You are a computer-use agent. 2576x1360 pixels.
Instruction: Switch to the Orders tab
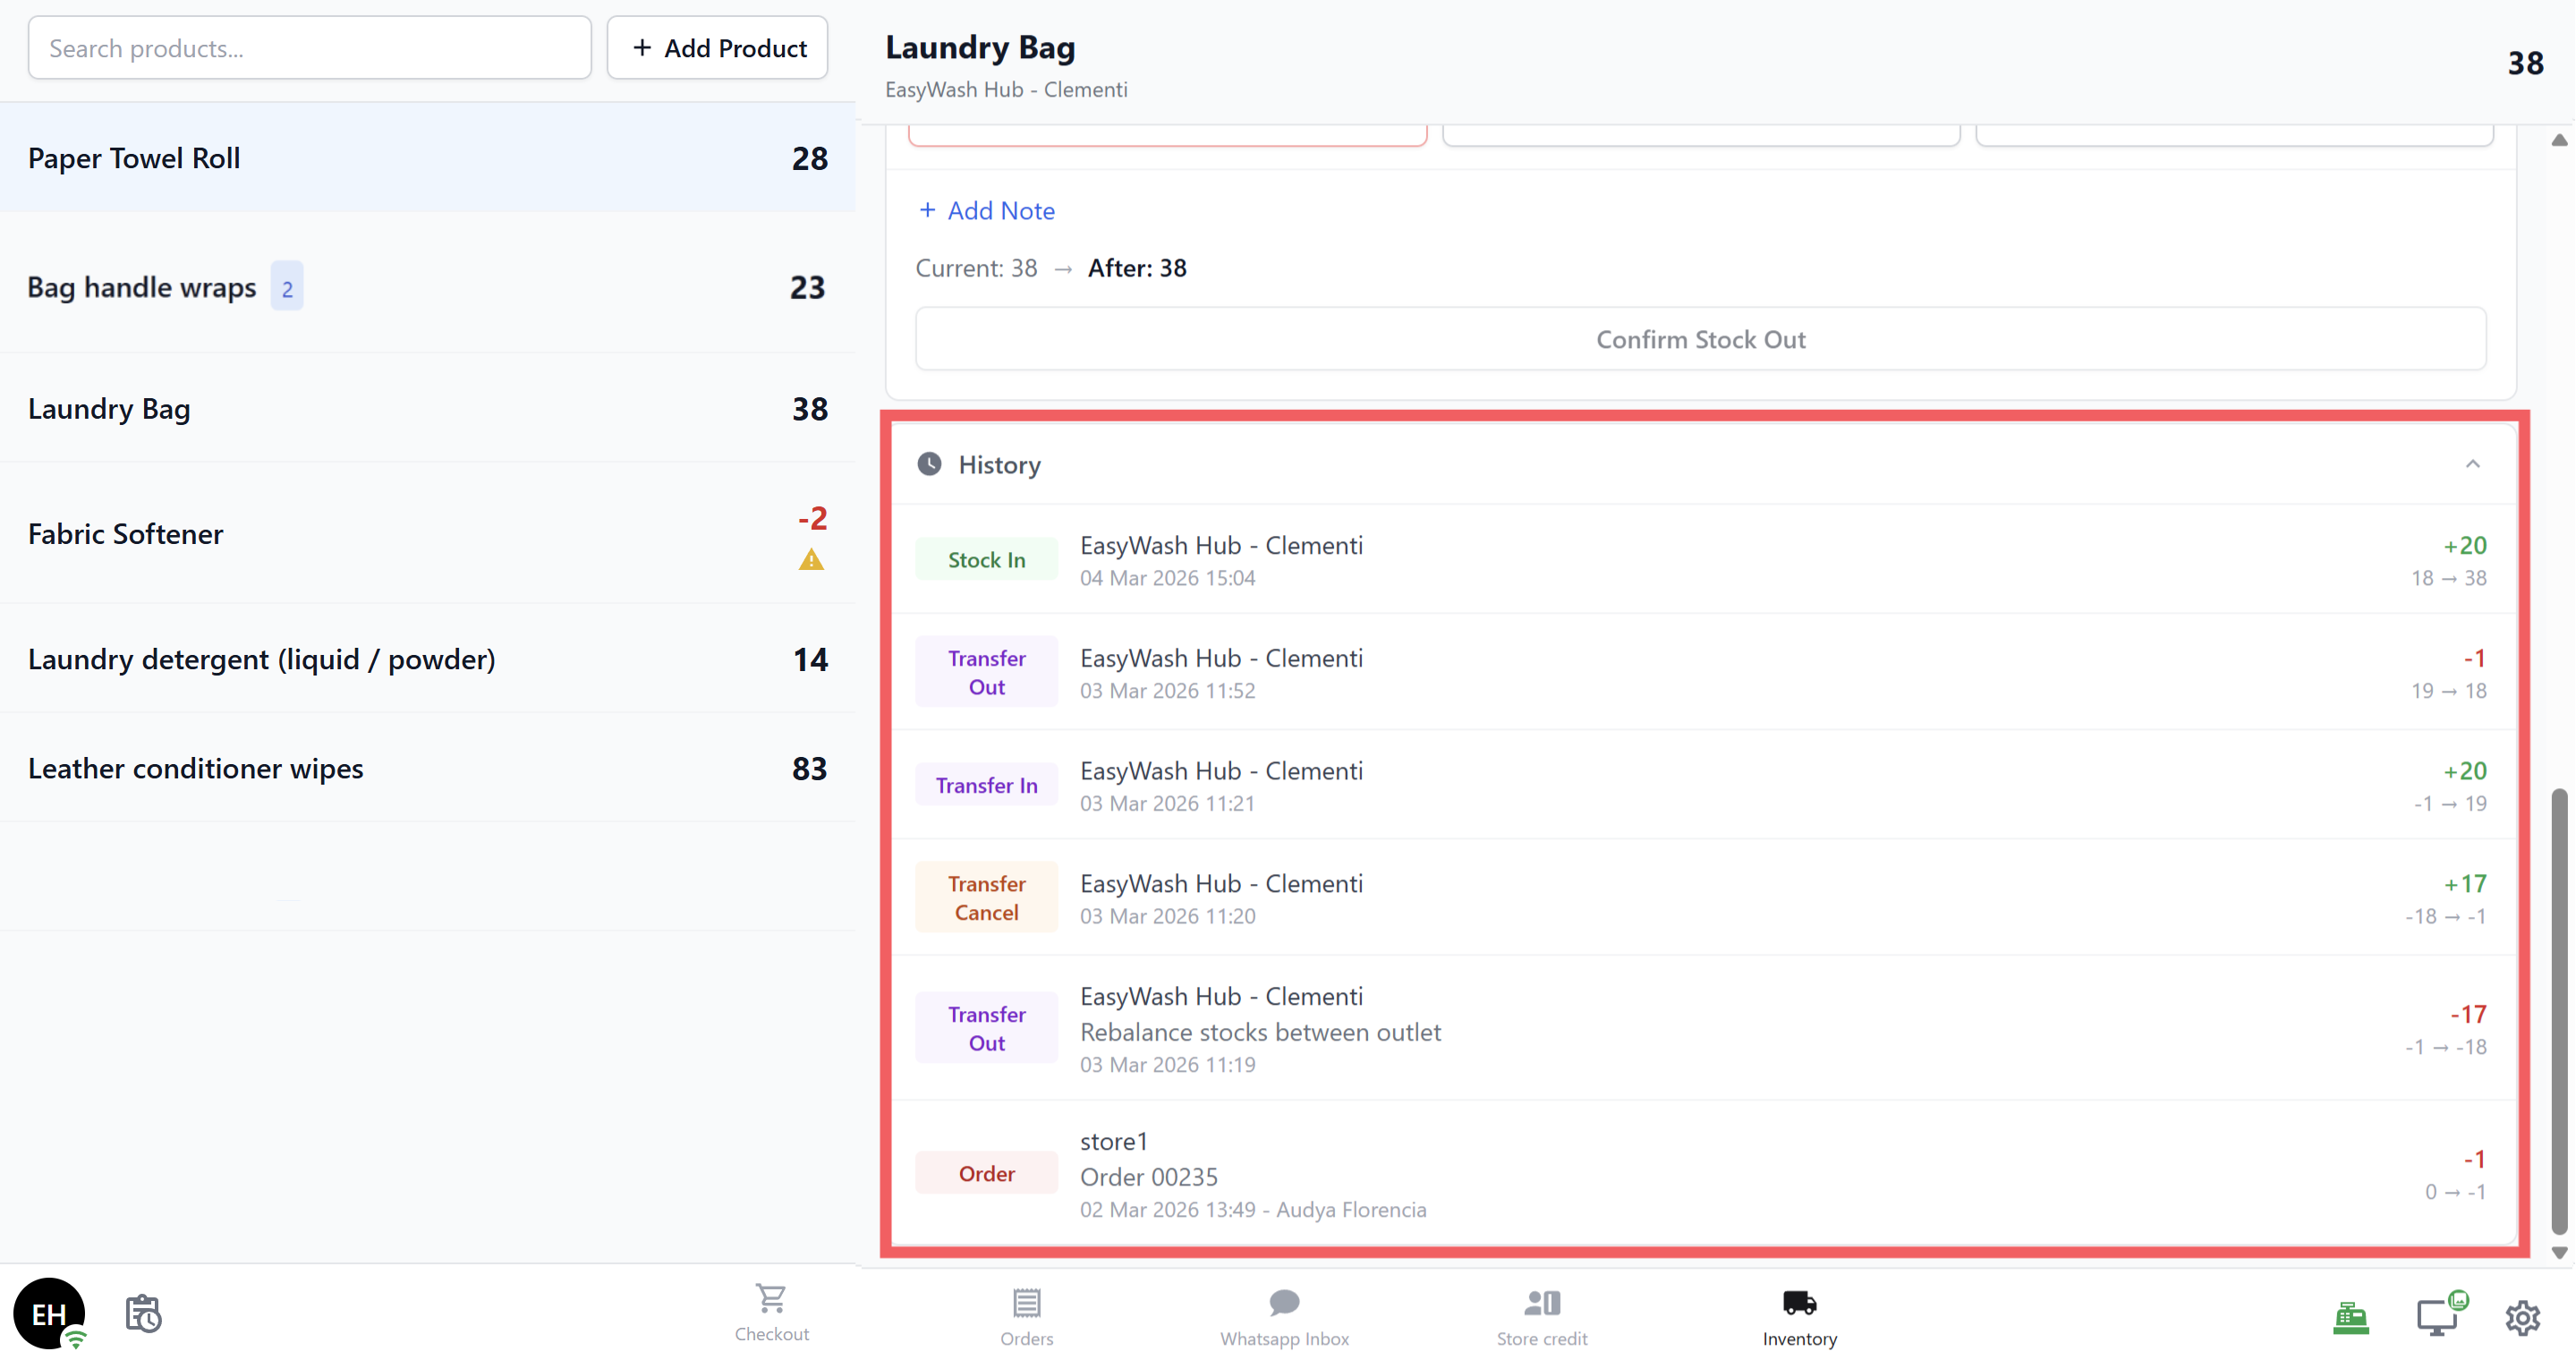[x=1026, y=1317]
